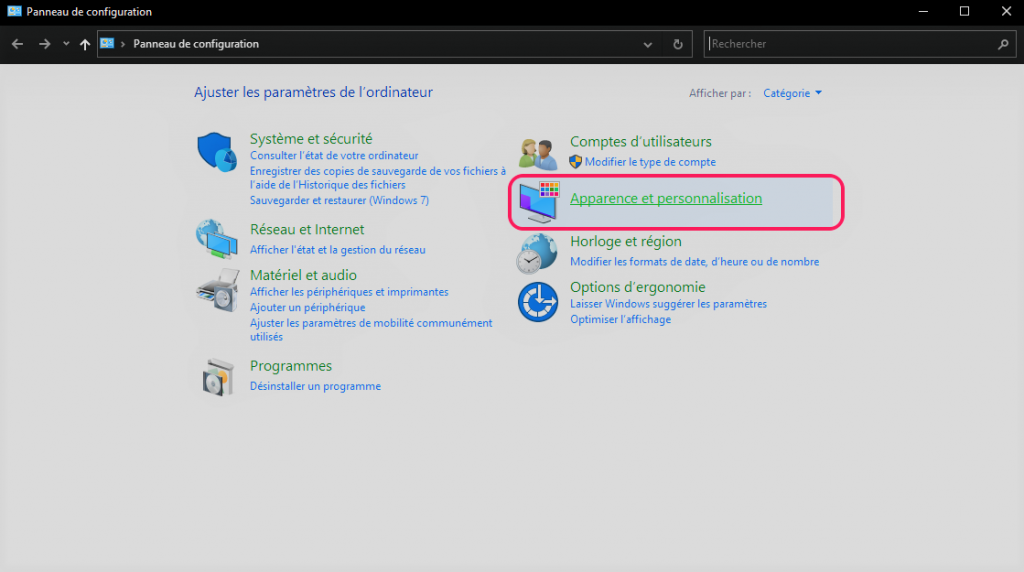
Task: Maximize the Panneau de configuration window
Action: coord(964,12)
